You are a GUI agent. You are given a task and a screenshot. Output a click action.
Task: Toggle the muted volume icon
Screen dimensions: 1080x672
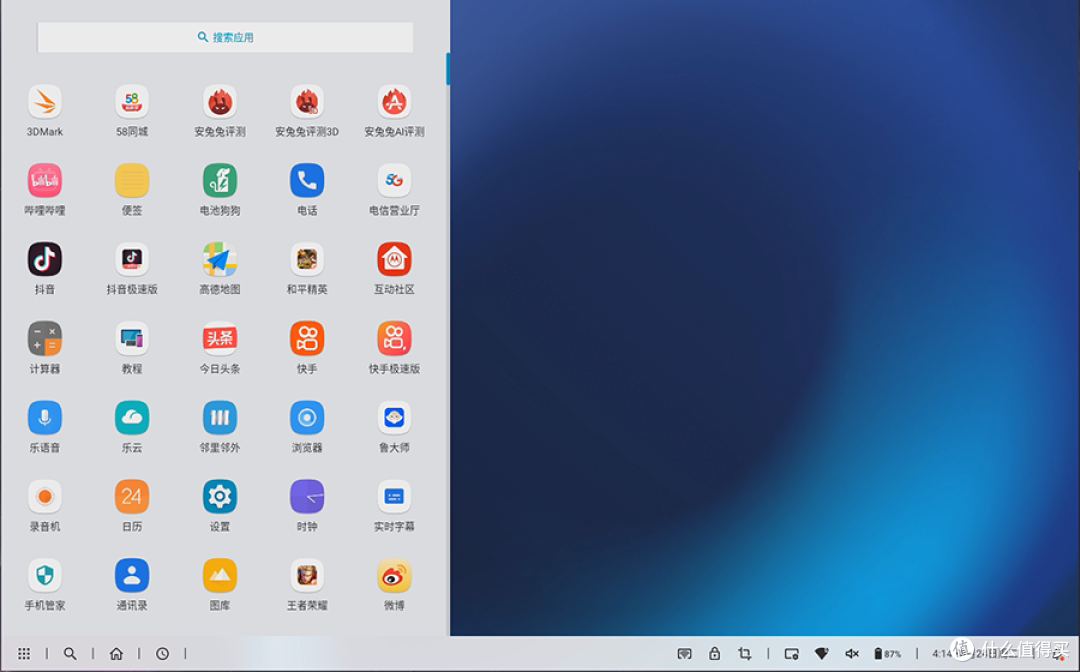coord(852,654)
